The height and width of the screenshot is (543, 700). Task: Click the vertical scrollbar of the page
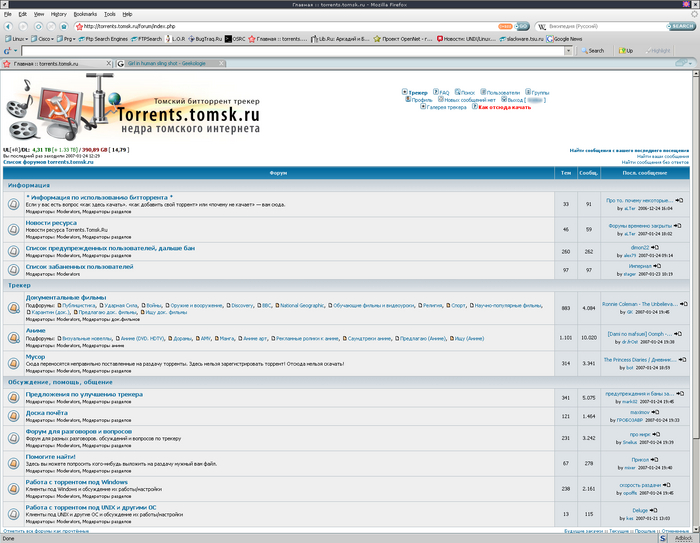[x=696, y=257]
